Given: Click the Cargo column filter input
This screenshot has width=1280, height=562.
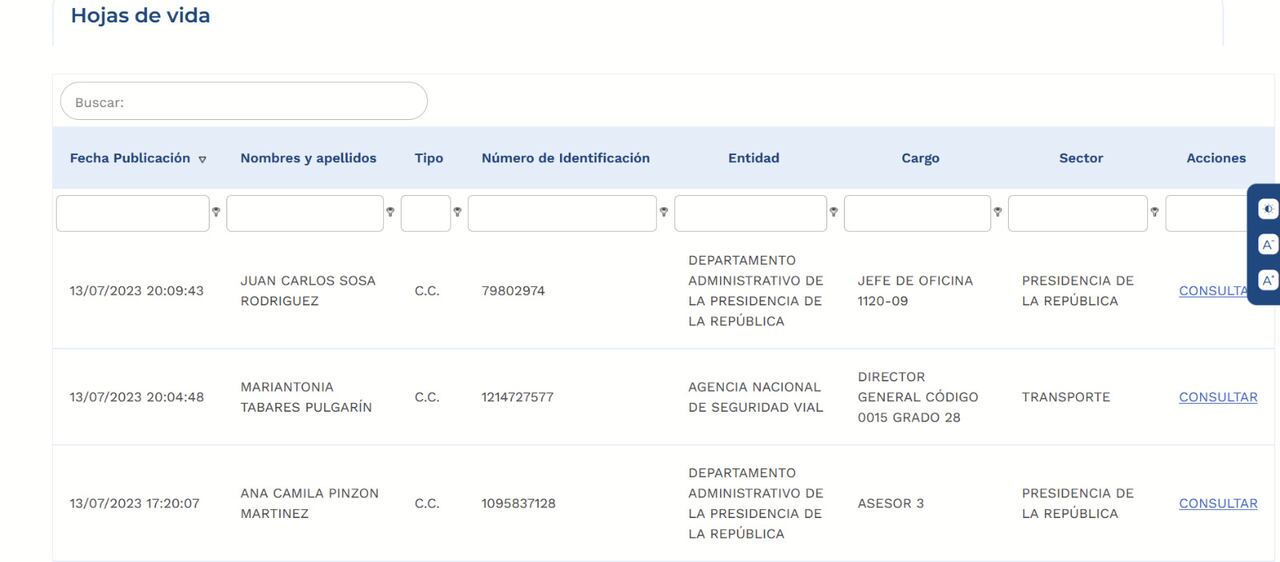Looking at the screenshot, I should click(x=917, y=213).
